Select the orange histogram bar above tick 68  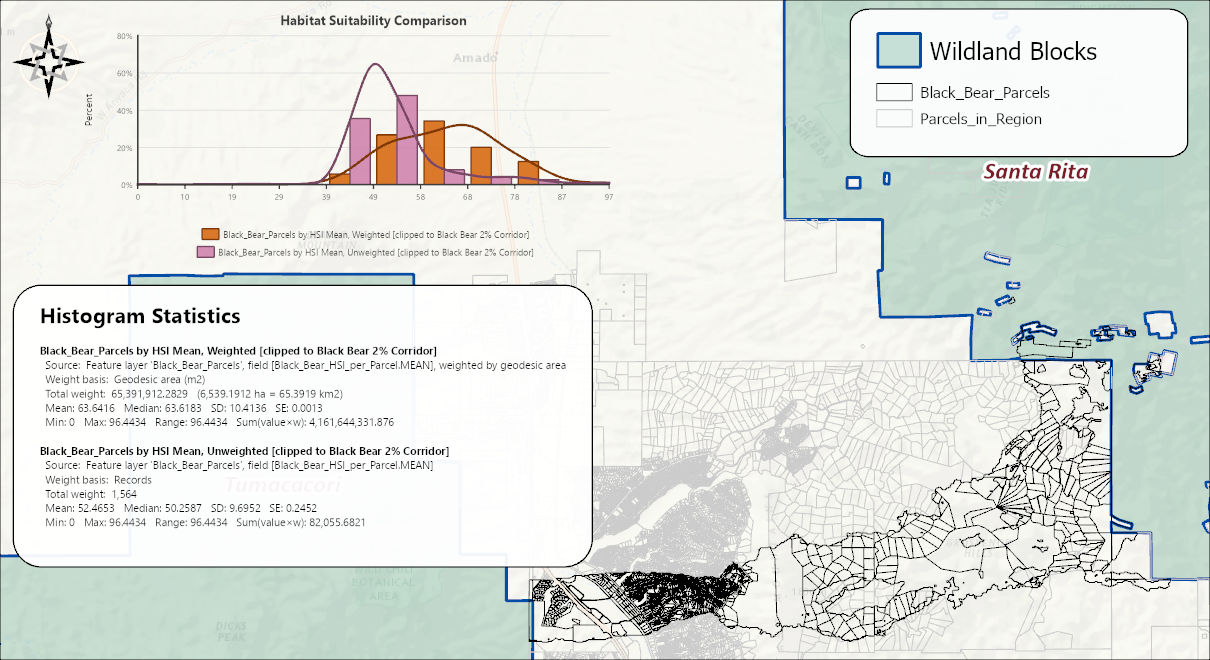pos(481,166)
